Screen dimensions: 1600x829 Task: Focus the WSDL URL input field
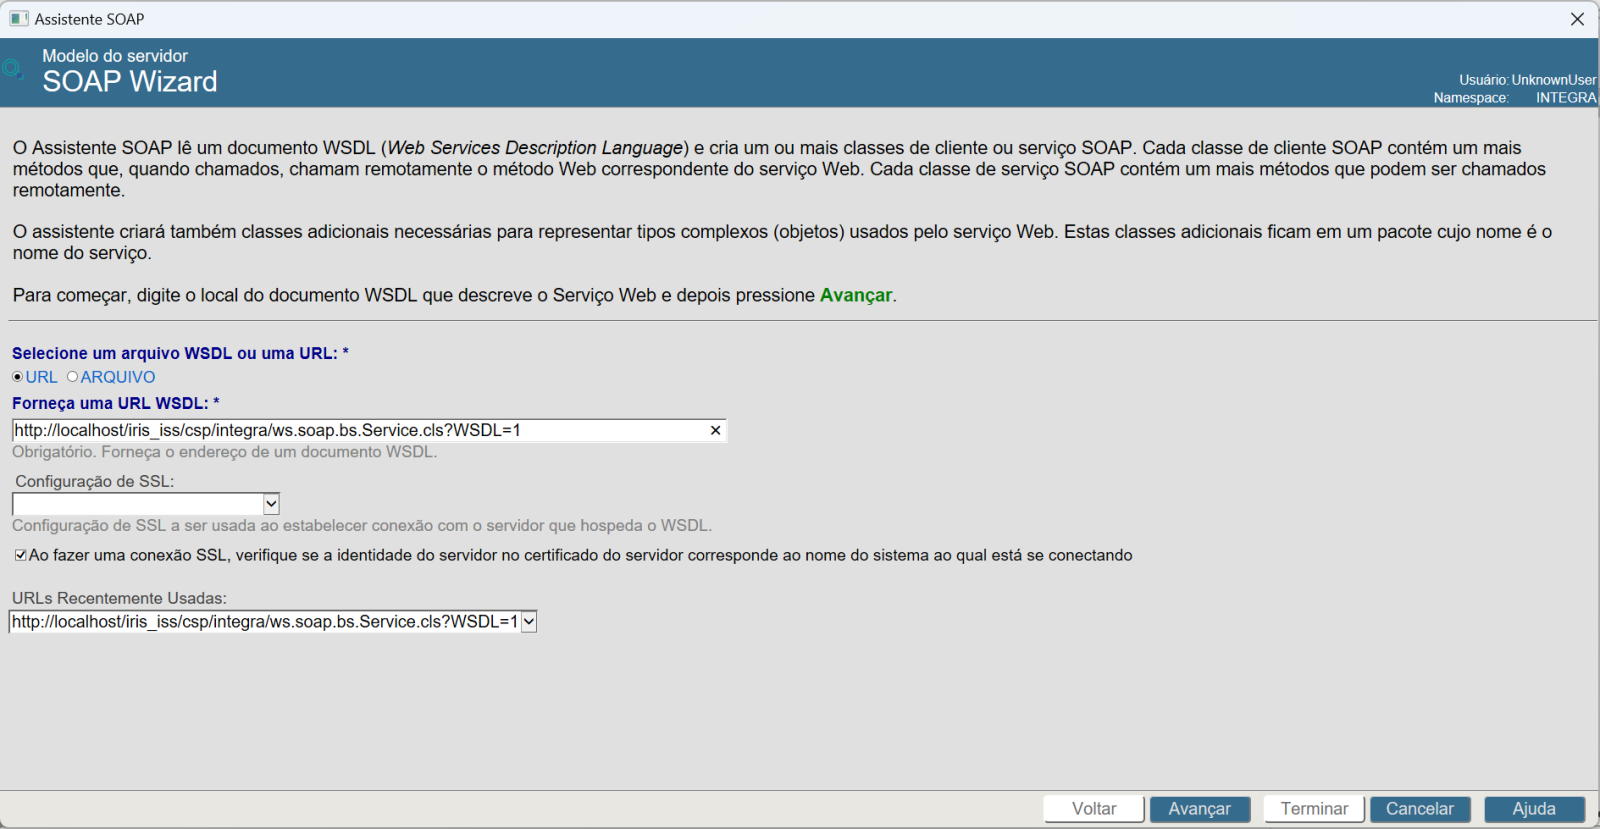click(360, 430)
